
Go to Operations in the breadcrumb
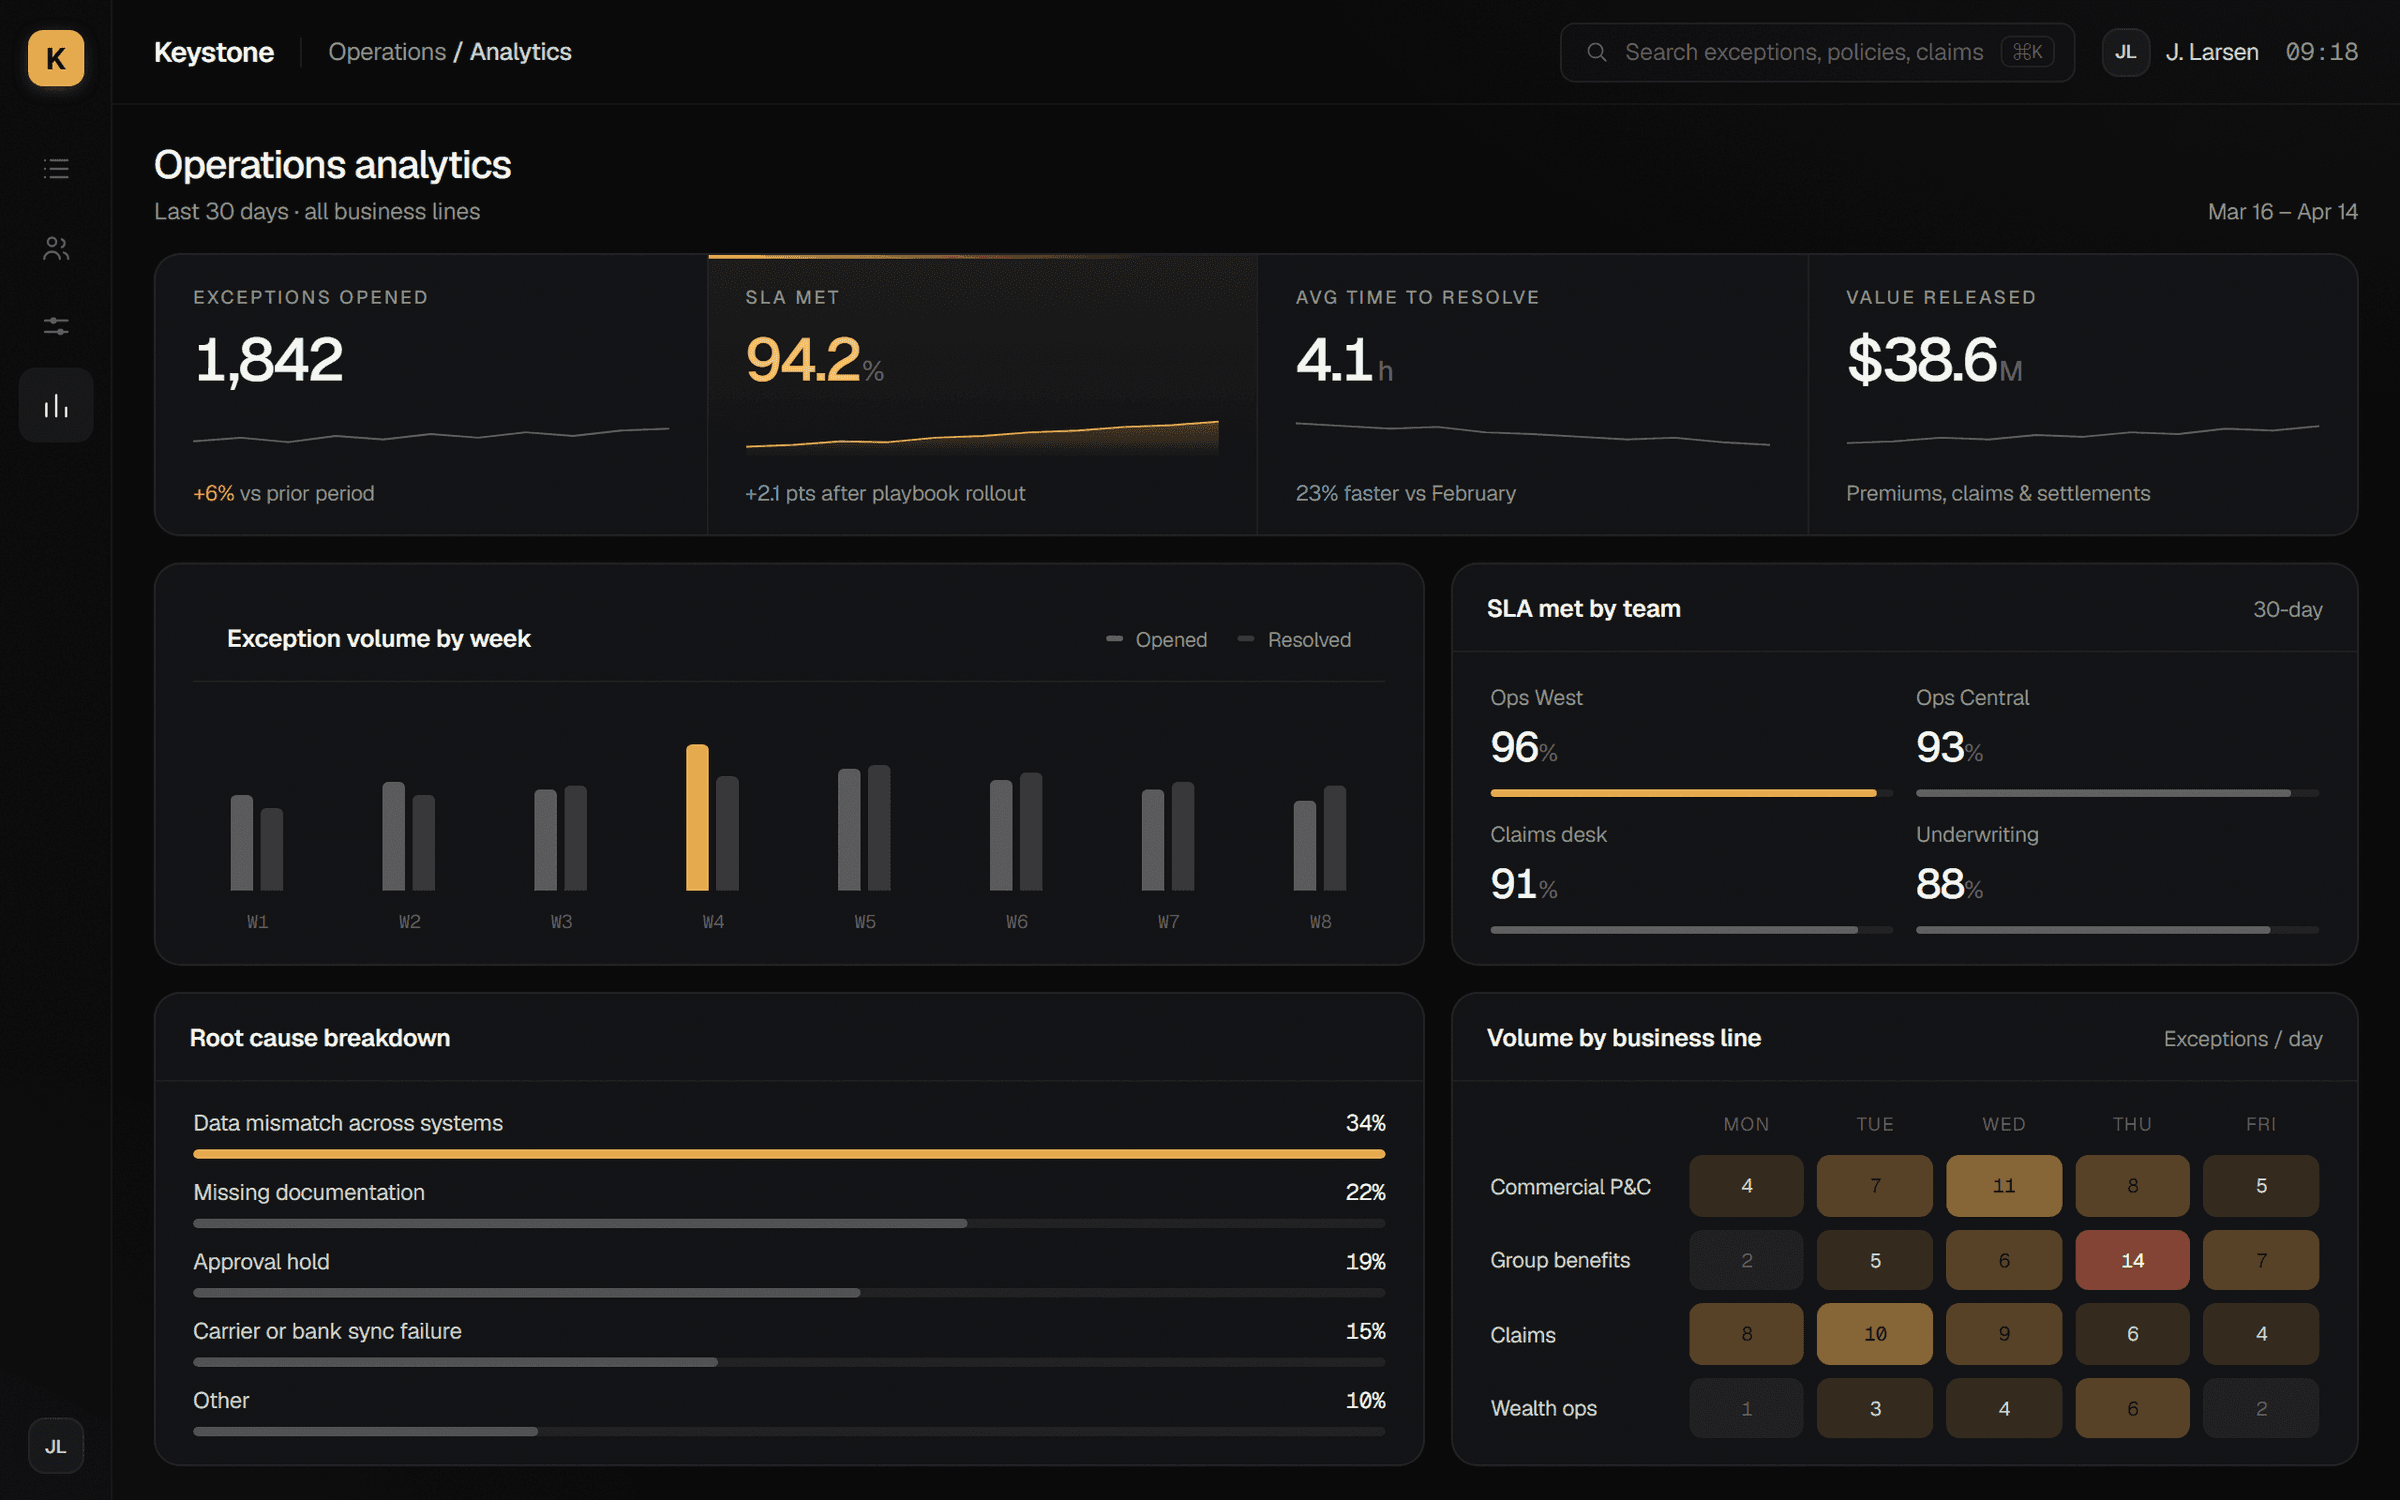click(387, 52)
